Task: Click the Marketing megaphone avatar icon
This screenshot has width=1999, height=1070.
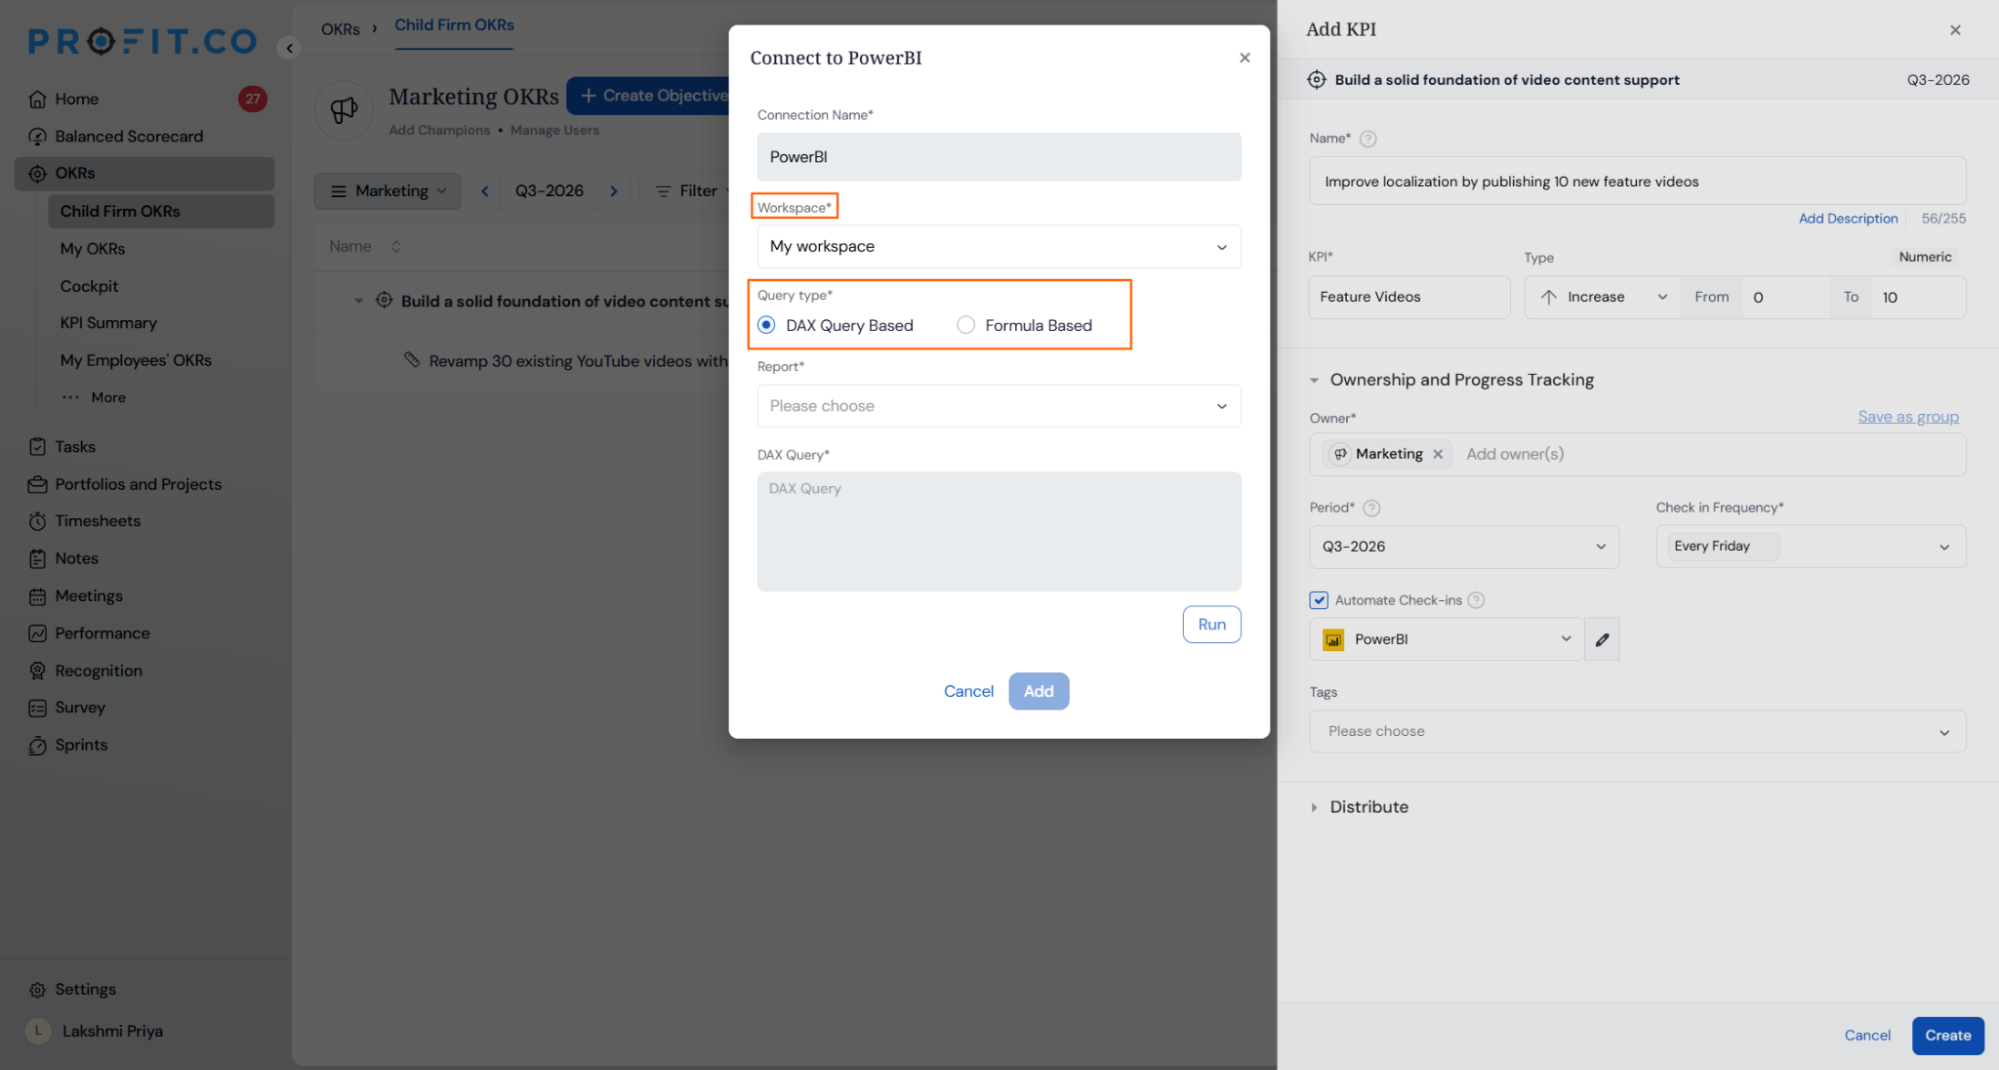Action: click(344, 110)
